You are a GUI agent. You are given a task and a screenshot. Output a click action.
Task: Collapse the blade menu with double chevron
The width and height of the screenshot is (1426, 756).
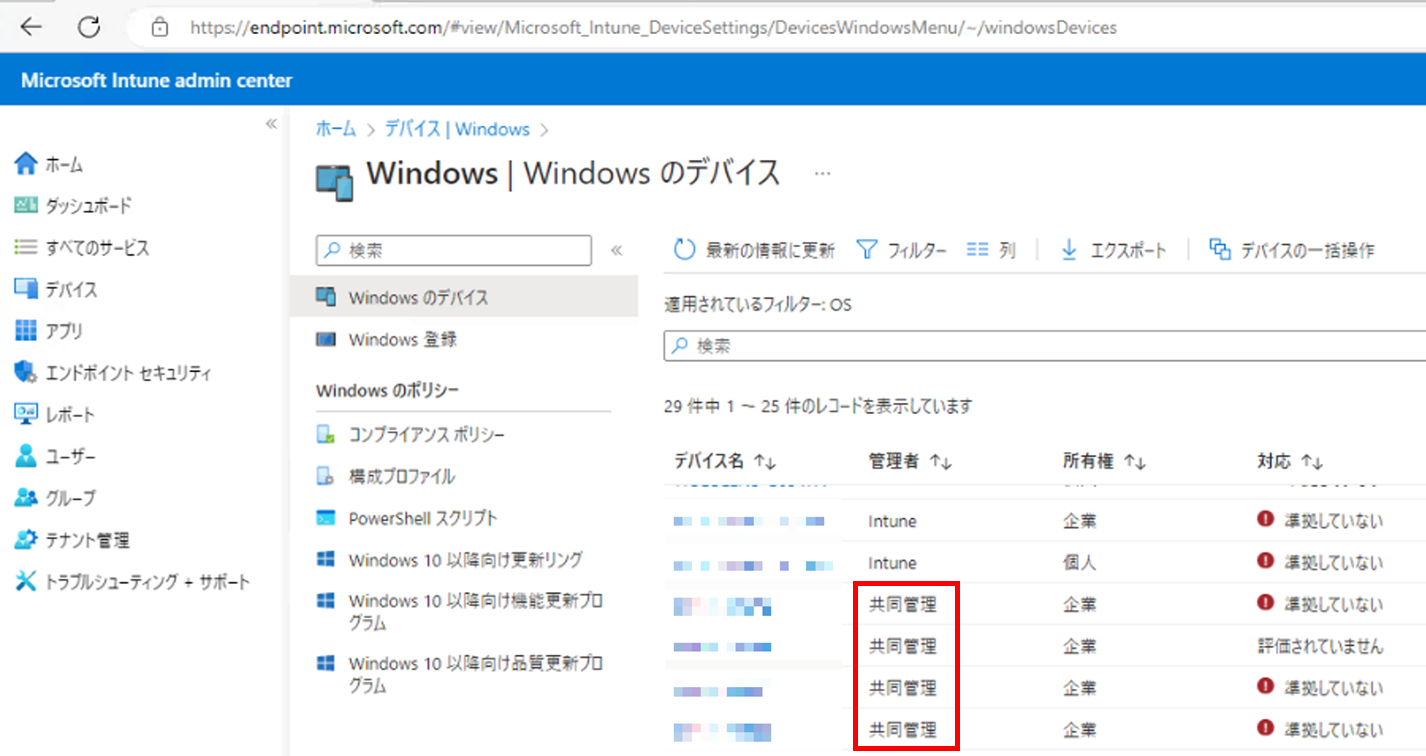(x=616, y=250)
